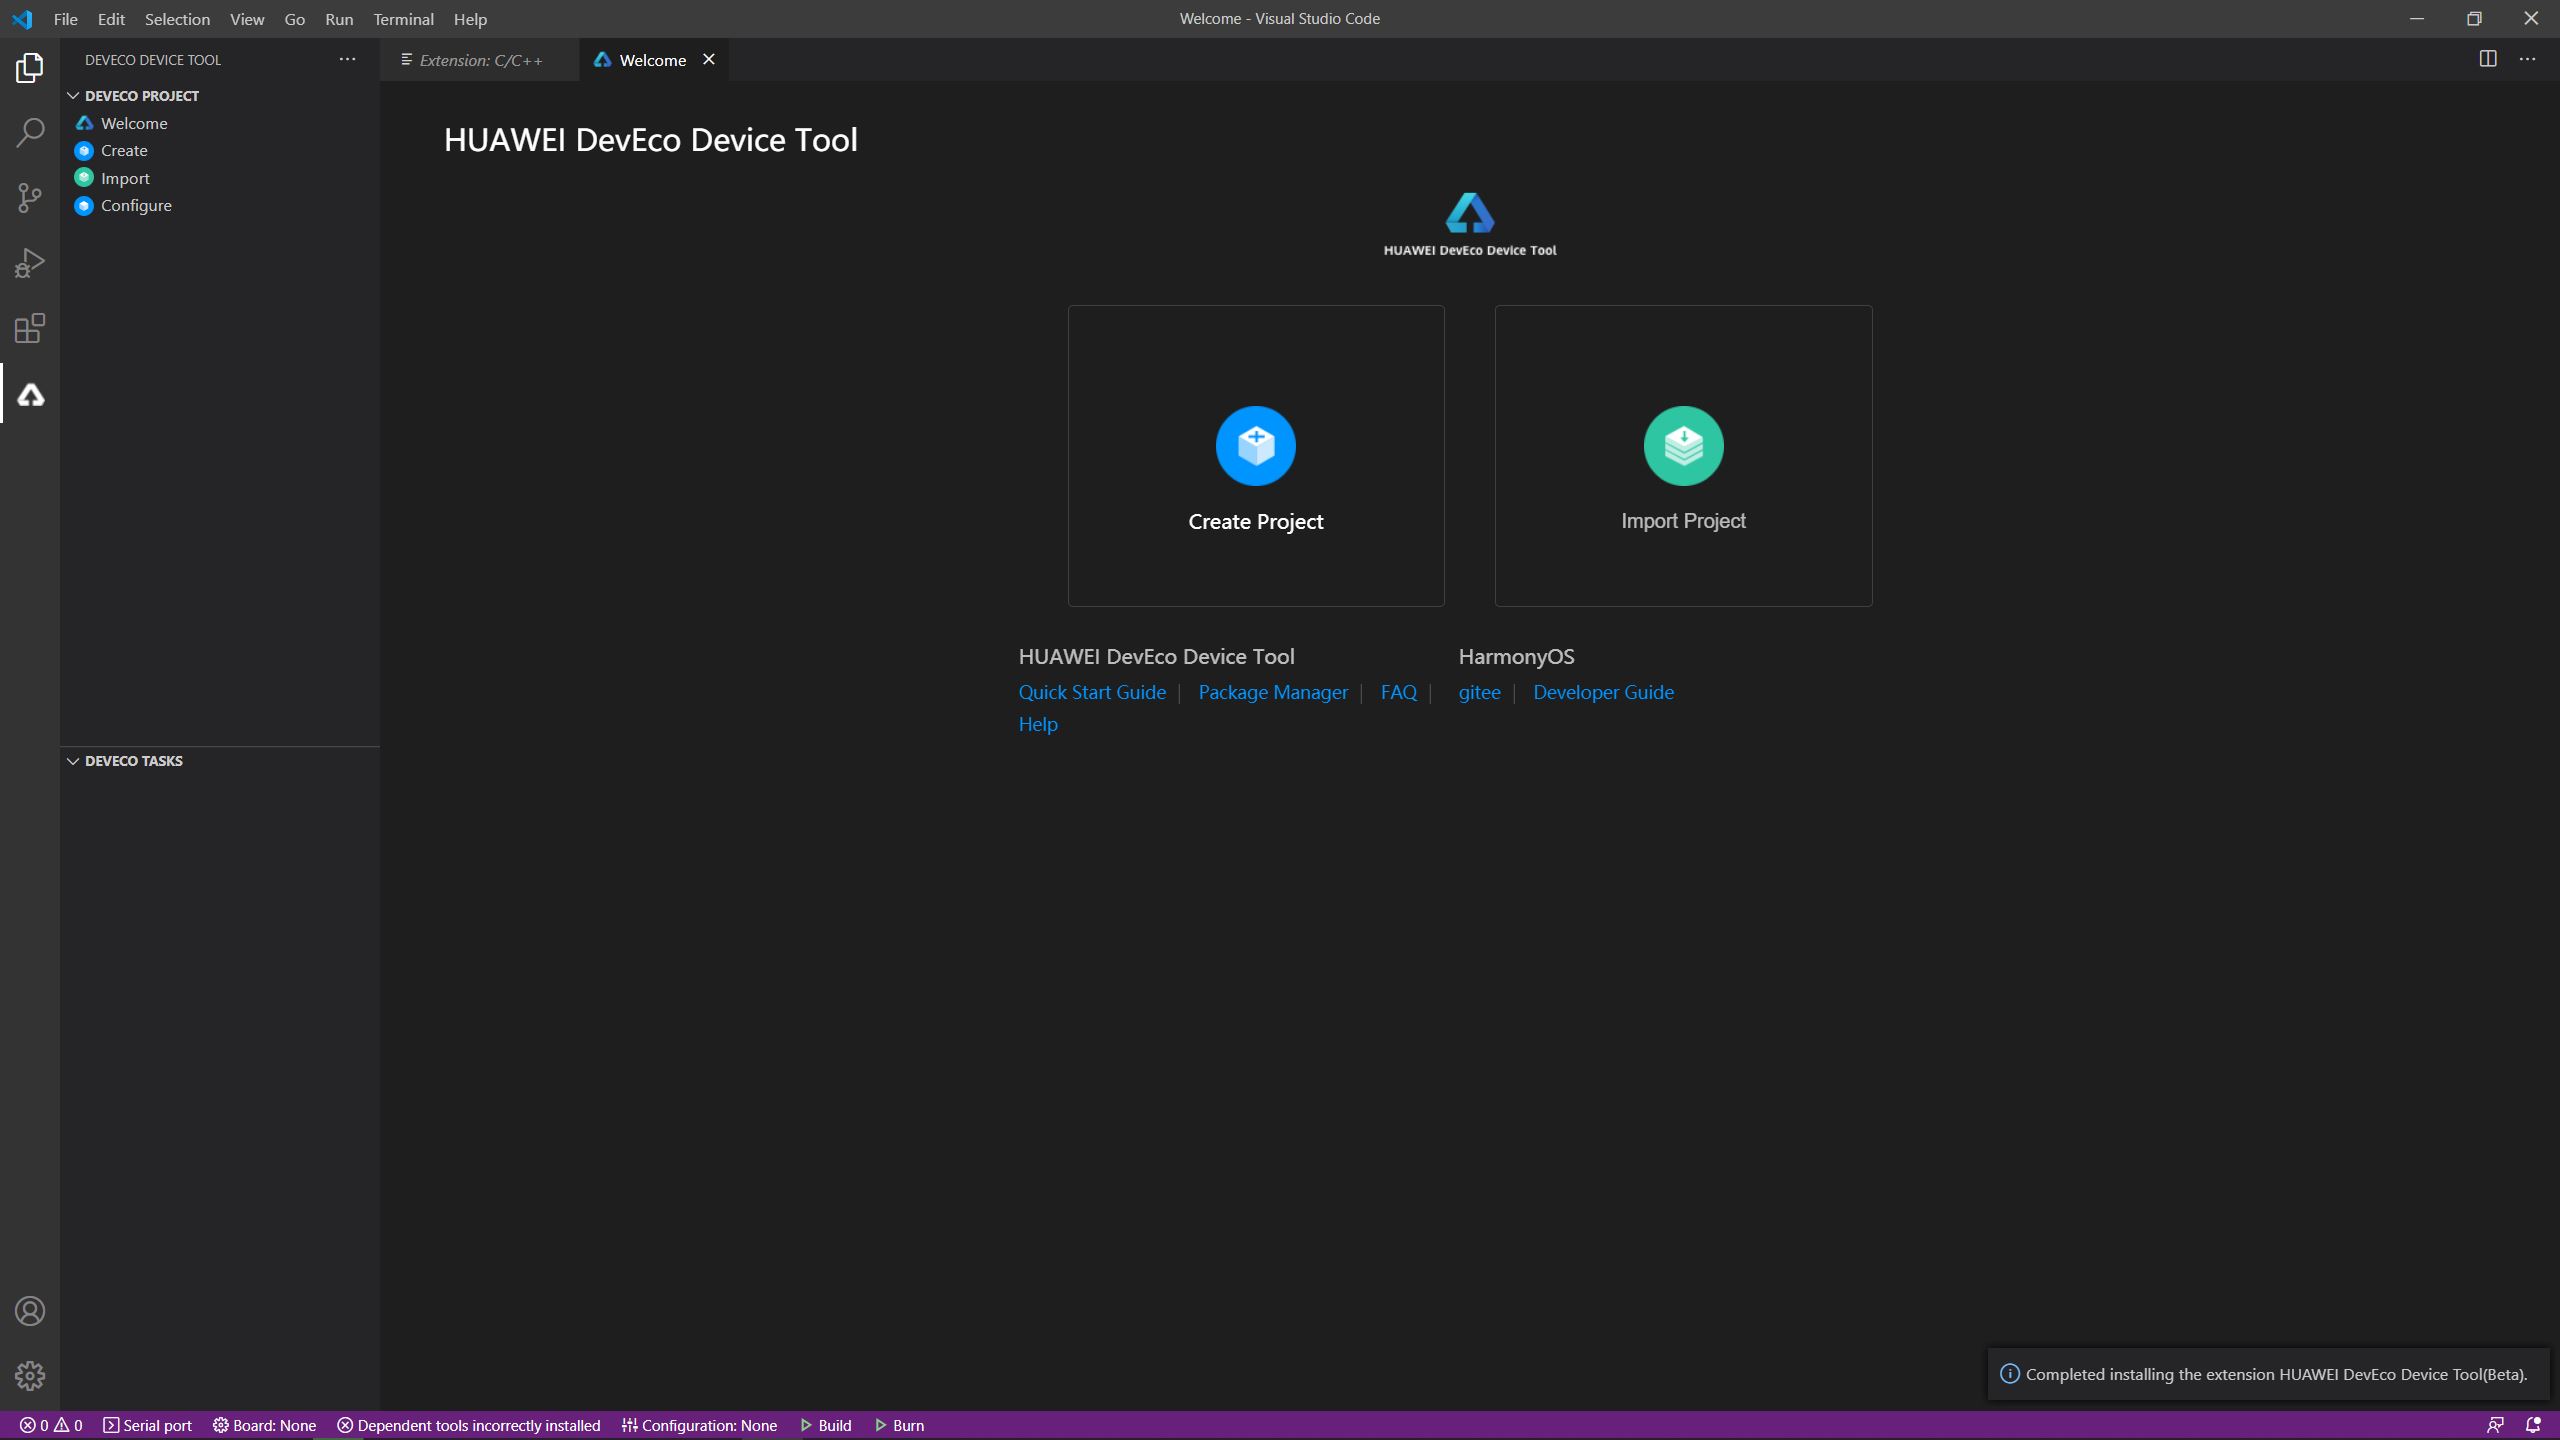The width and height of the screenshot is (2560, 1440).
Task: Click the Import Project card
Action: 1683,456
